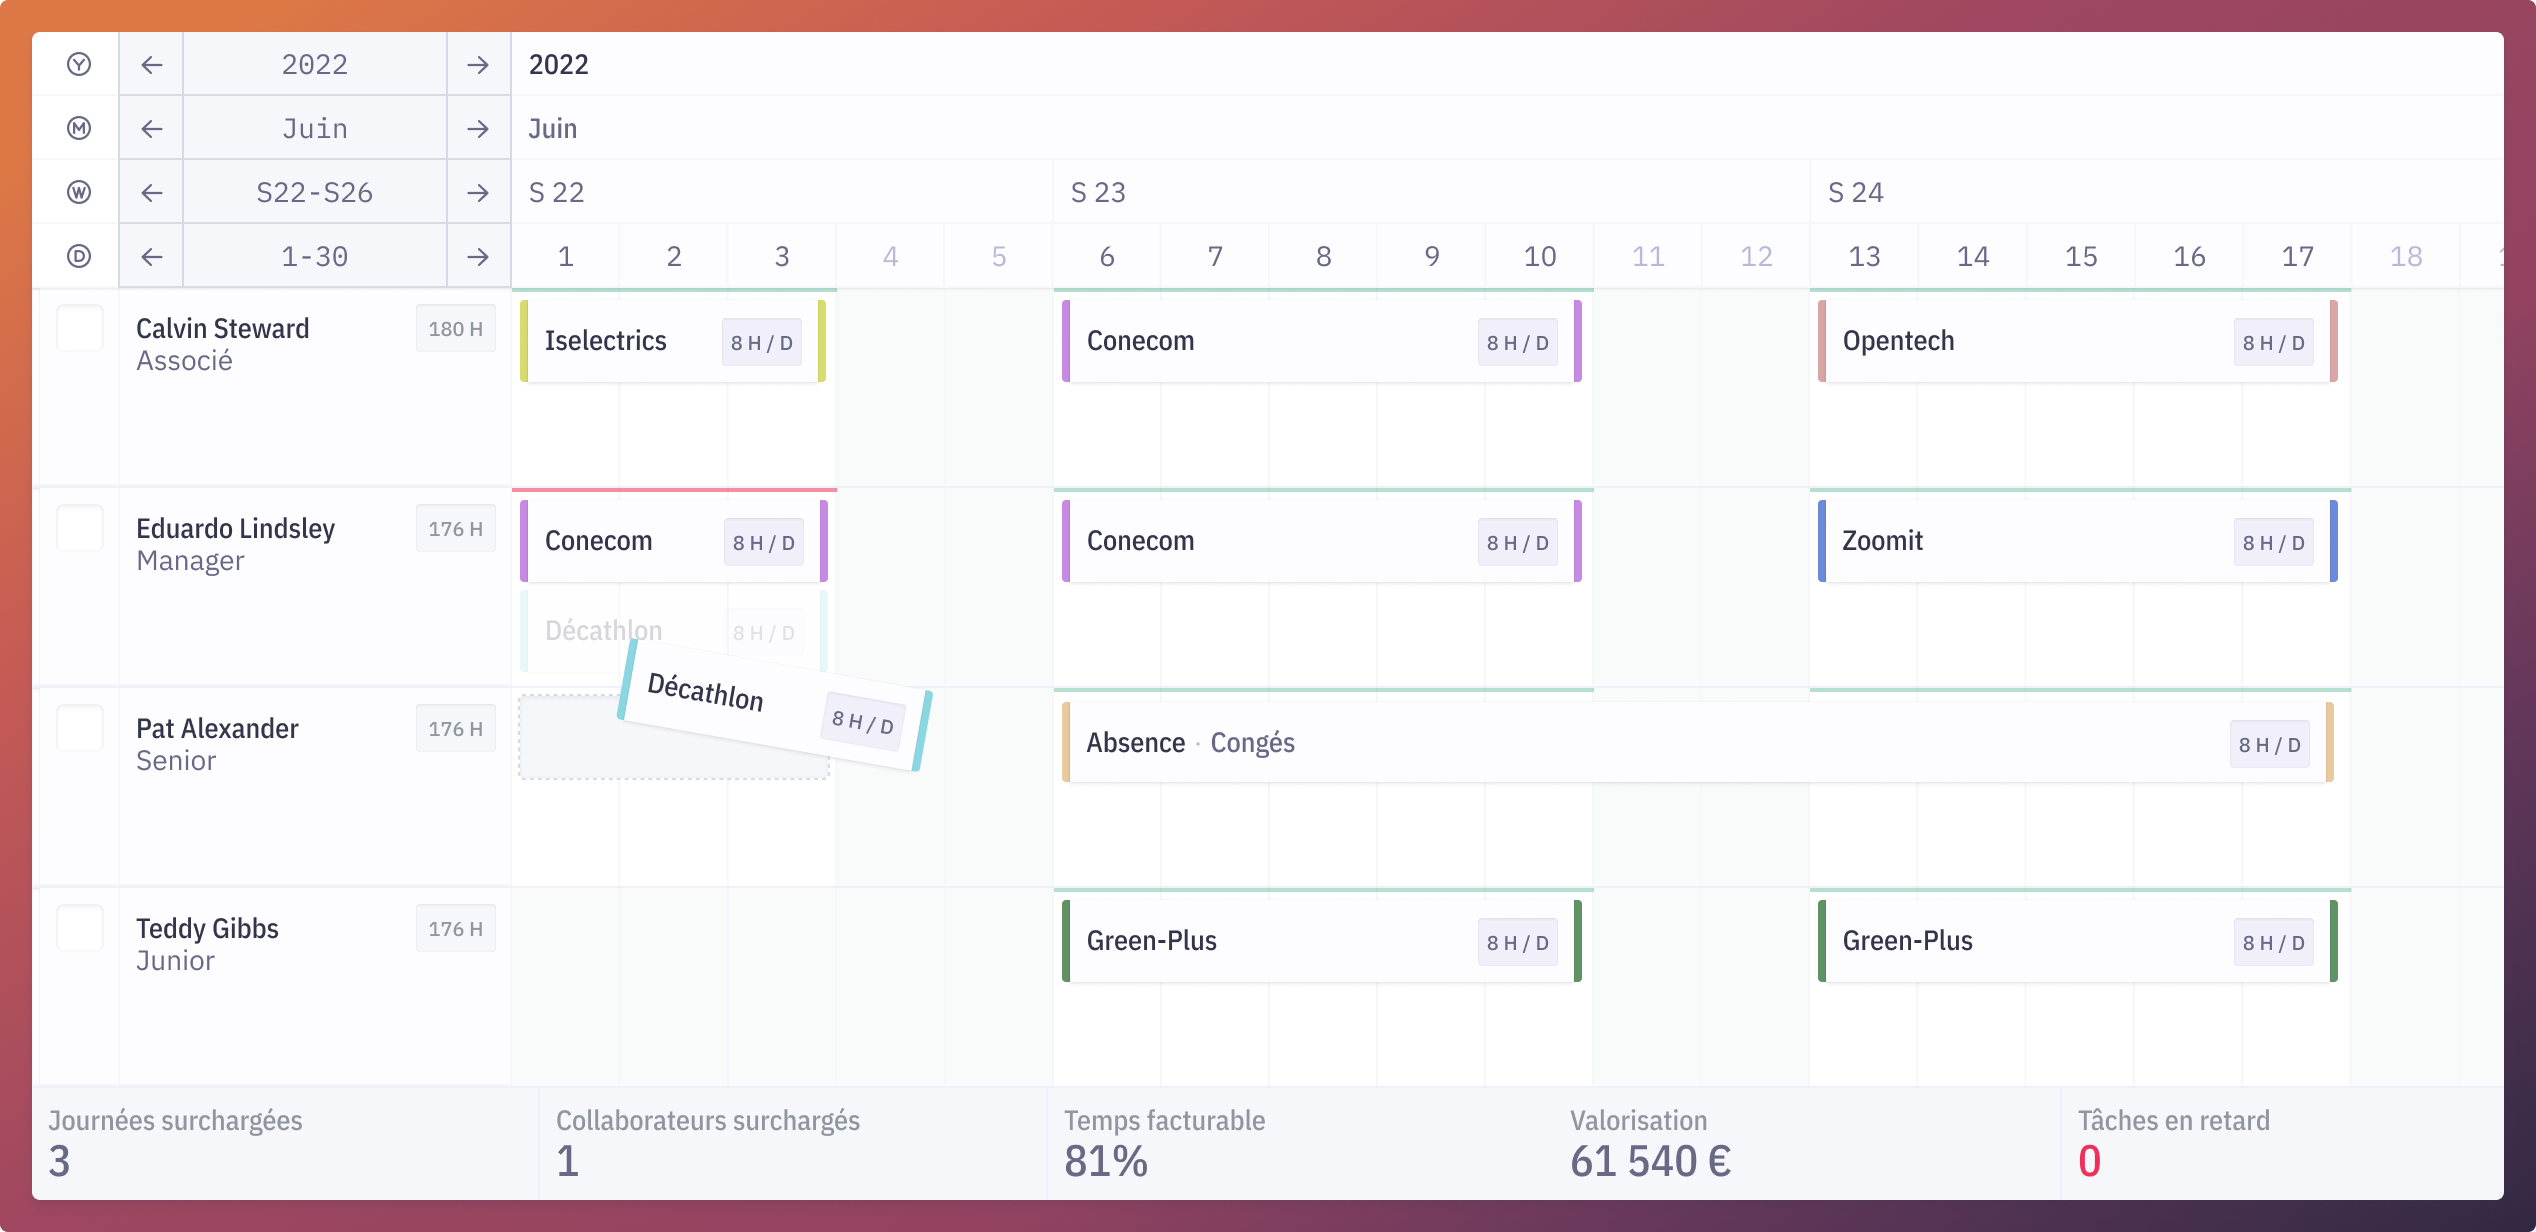The image size is (2536, 1232).
Task: Open the 2022 year selector field
Action: point(314,64)
